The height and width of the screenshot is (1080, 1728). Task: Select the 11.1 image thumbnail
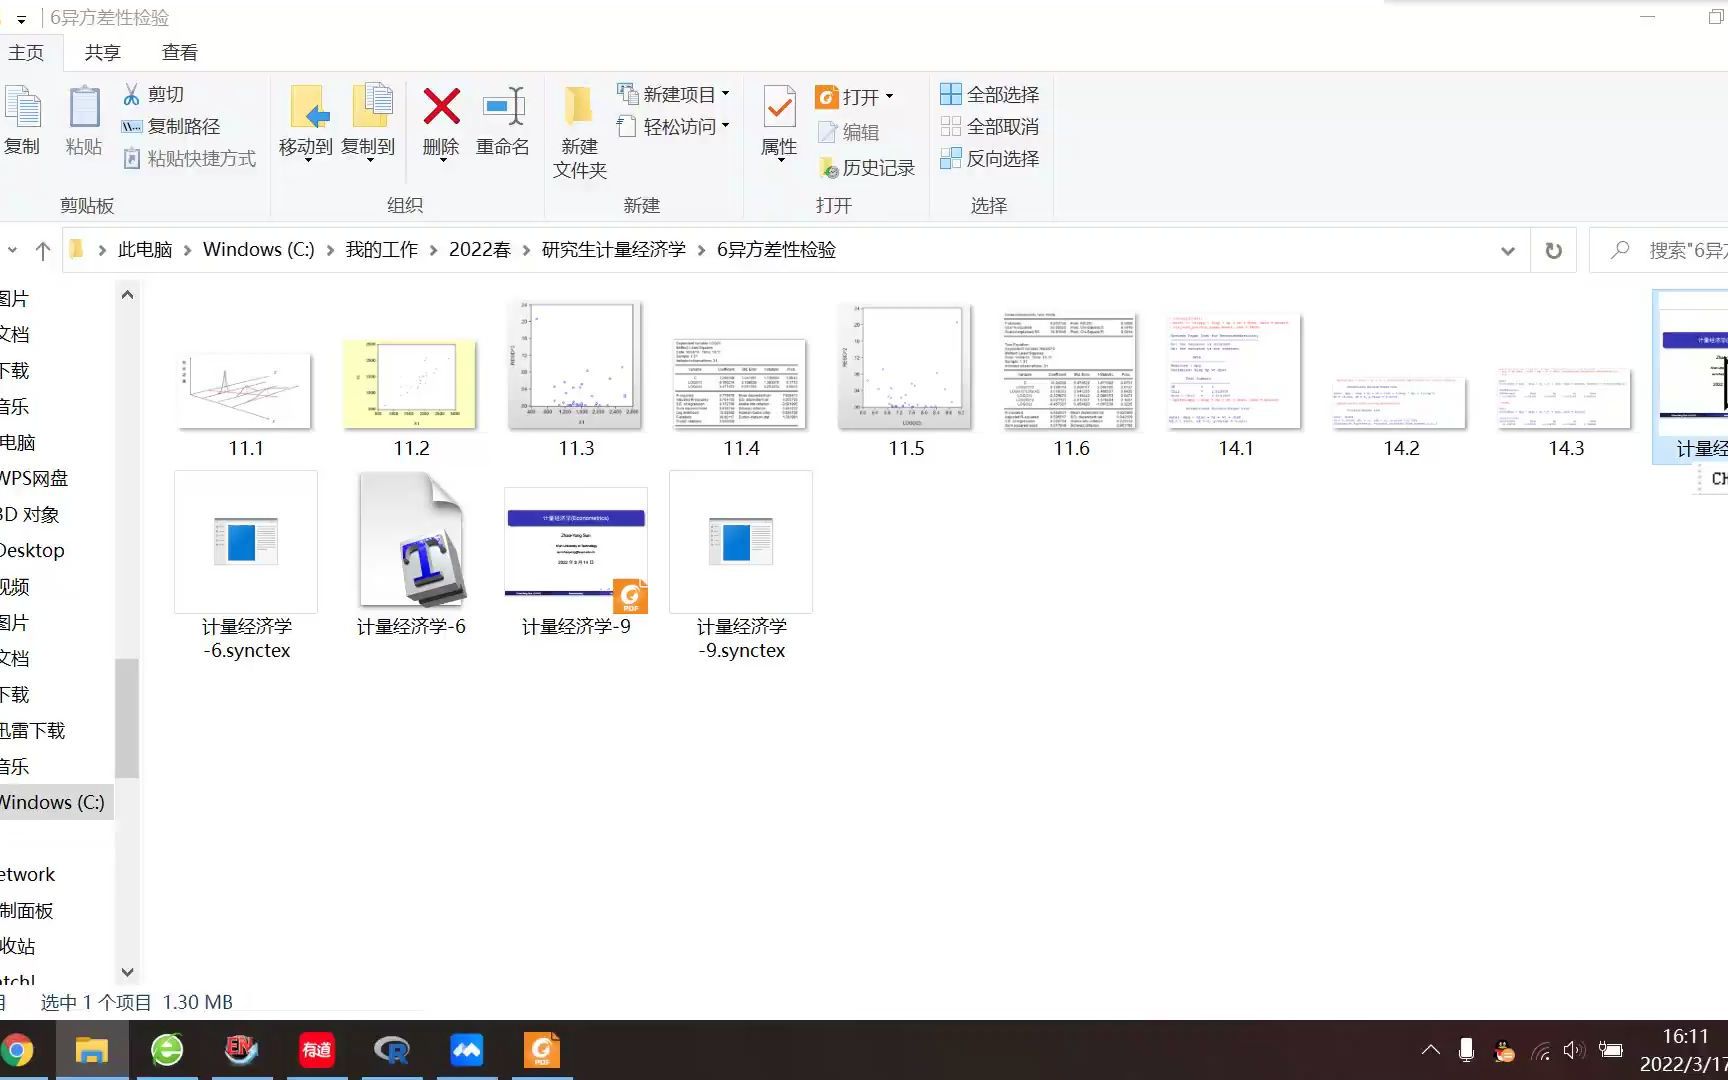(x=246, y=390)
